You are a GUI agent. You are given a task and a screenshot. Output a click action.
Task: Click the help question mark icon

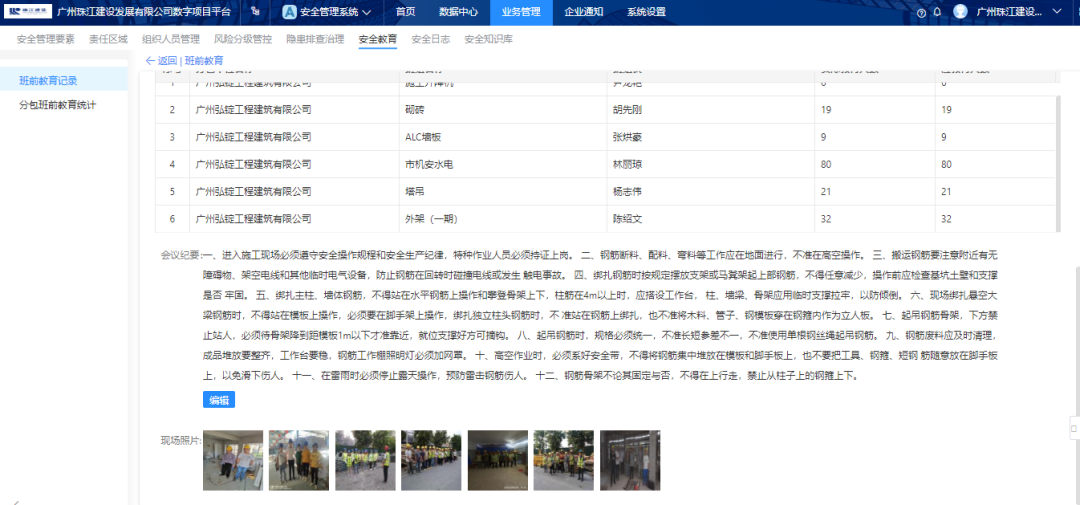(921, 12)
